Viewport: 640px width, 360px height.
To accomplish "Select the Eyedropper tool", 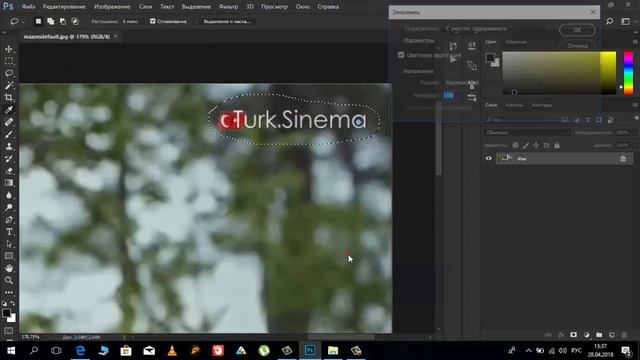I will point(9,110).
